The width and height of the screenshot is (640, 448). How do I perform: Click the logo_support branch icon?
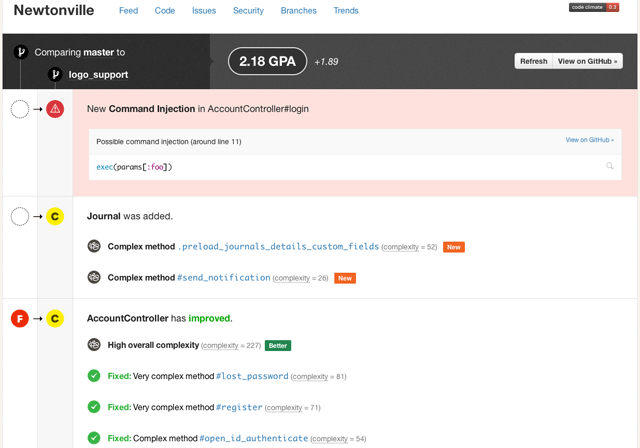pos(55,74)
